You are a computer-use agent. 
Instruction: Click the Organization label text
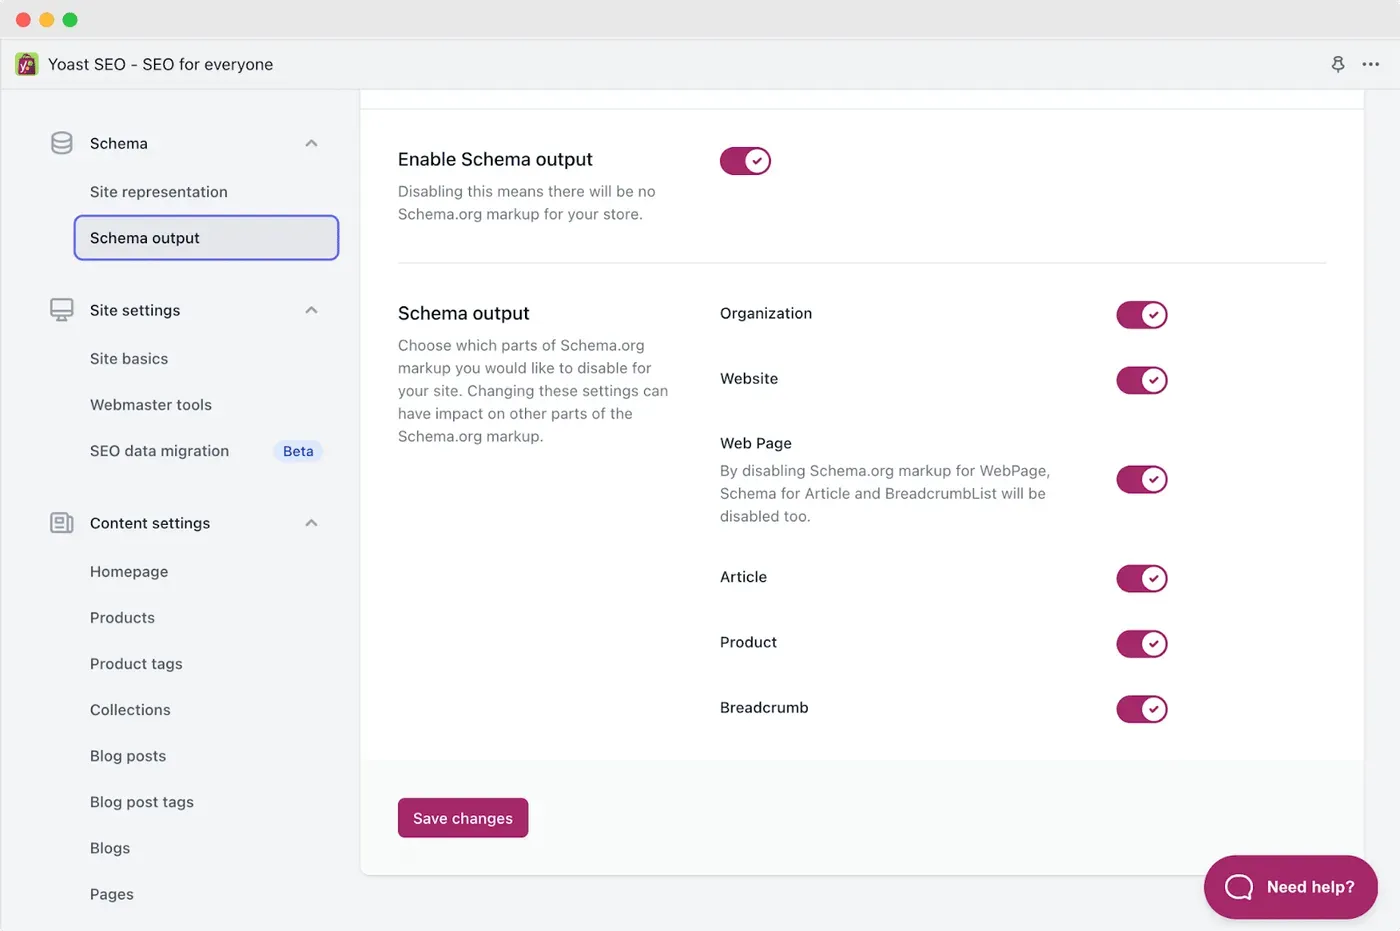pos(766,313)
